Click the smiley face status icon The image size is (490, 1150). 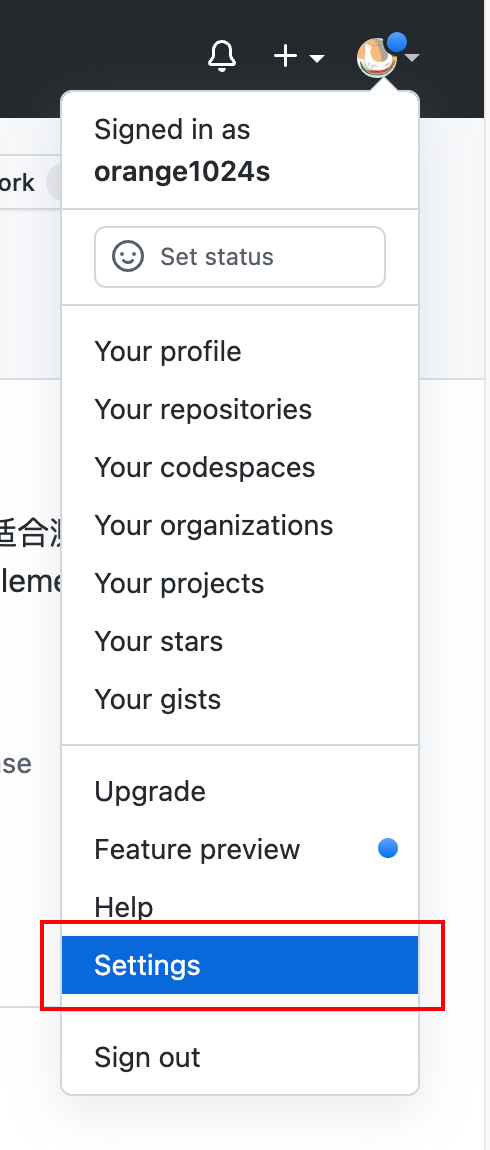coord(128,257)
